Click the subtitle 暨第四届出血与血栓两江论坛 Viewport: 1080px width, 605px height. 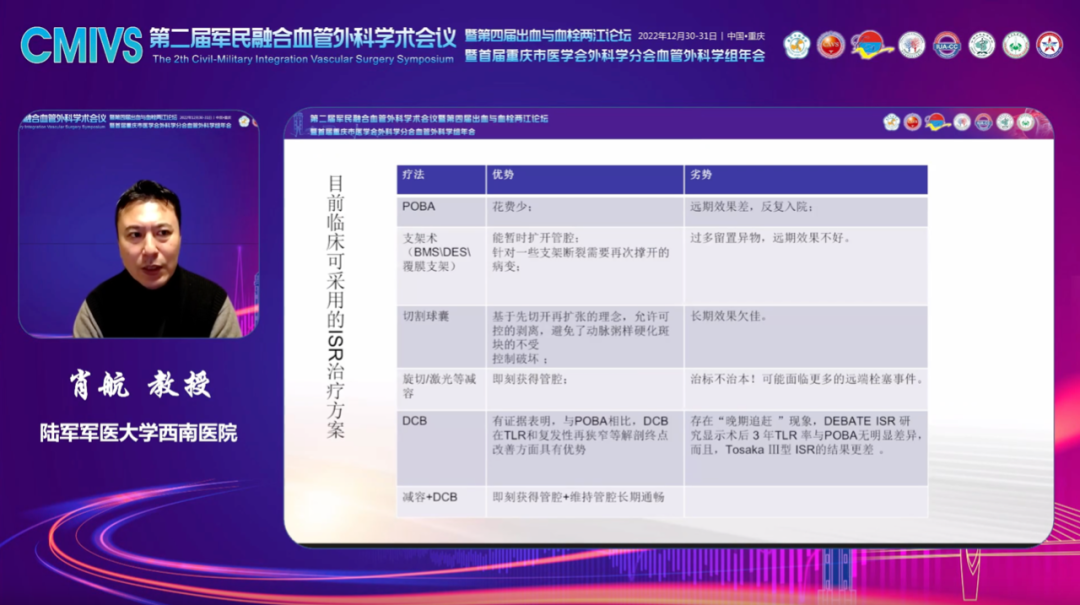(x=548, y=35)
